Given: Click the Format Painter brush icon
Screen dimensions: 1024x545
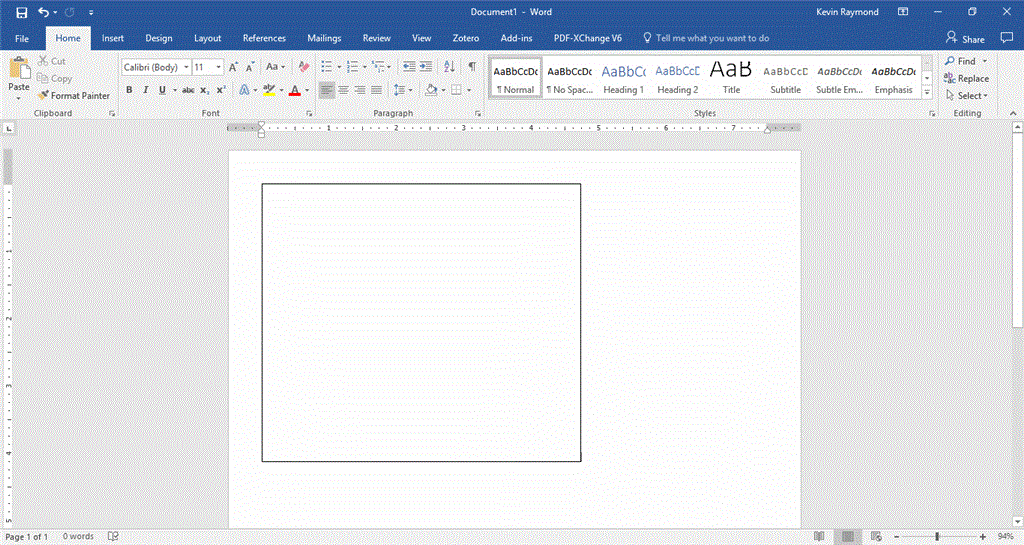Looking at the screenshot, I should coord(43,95).
